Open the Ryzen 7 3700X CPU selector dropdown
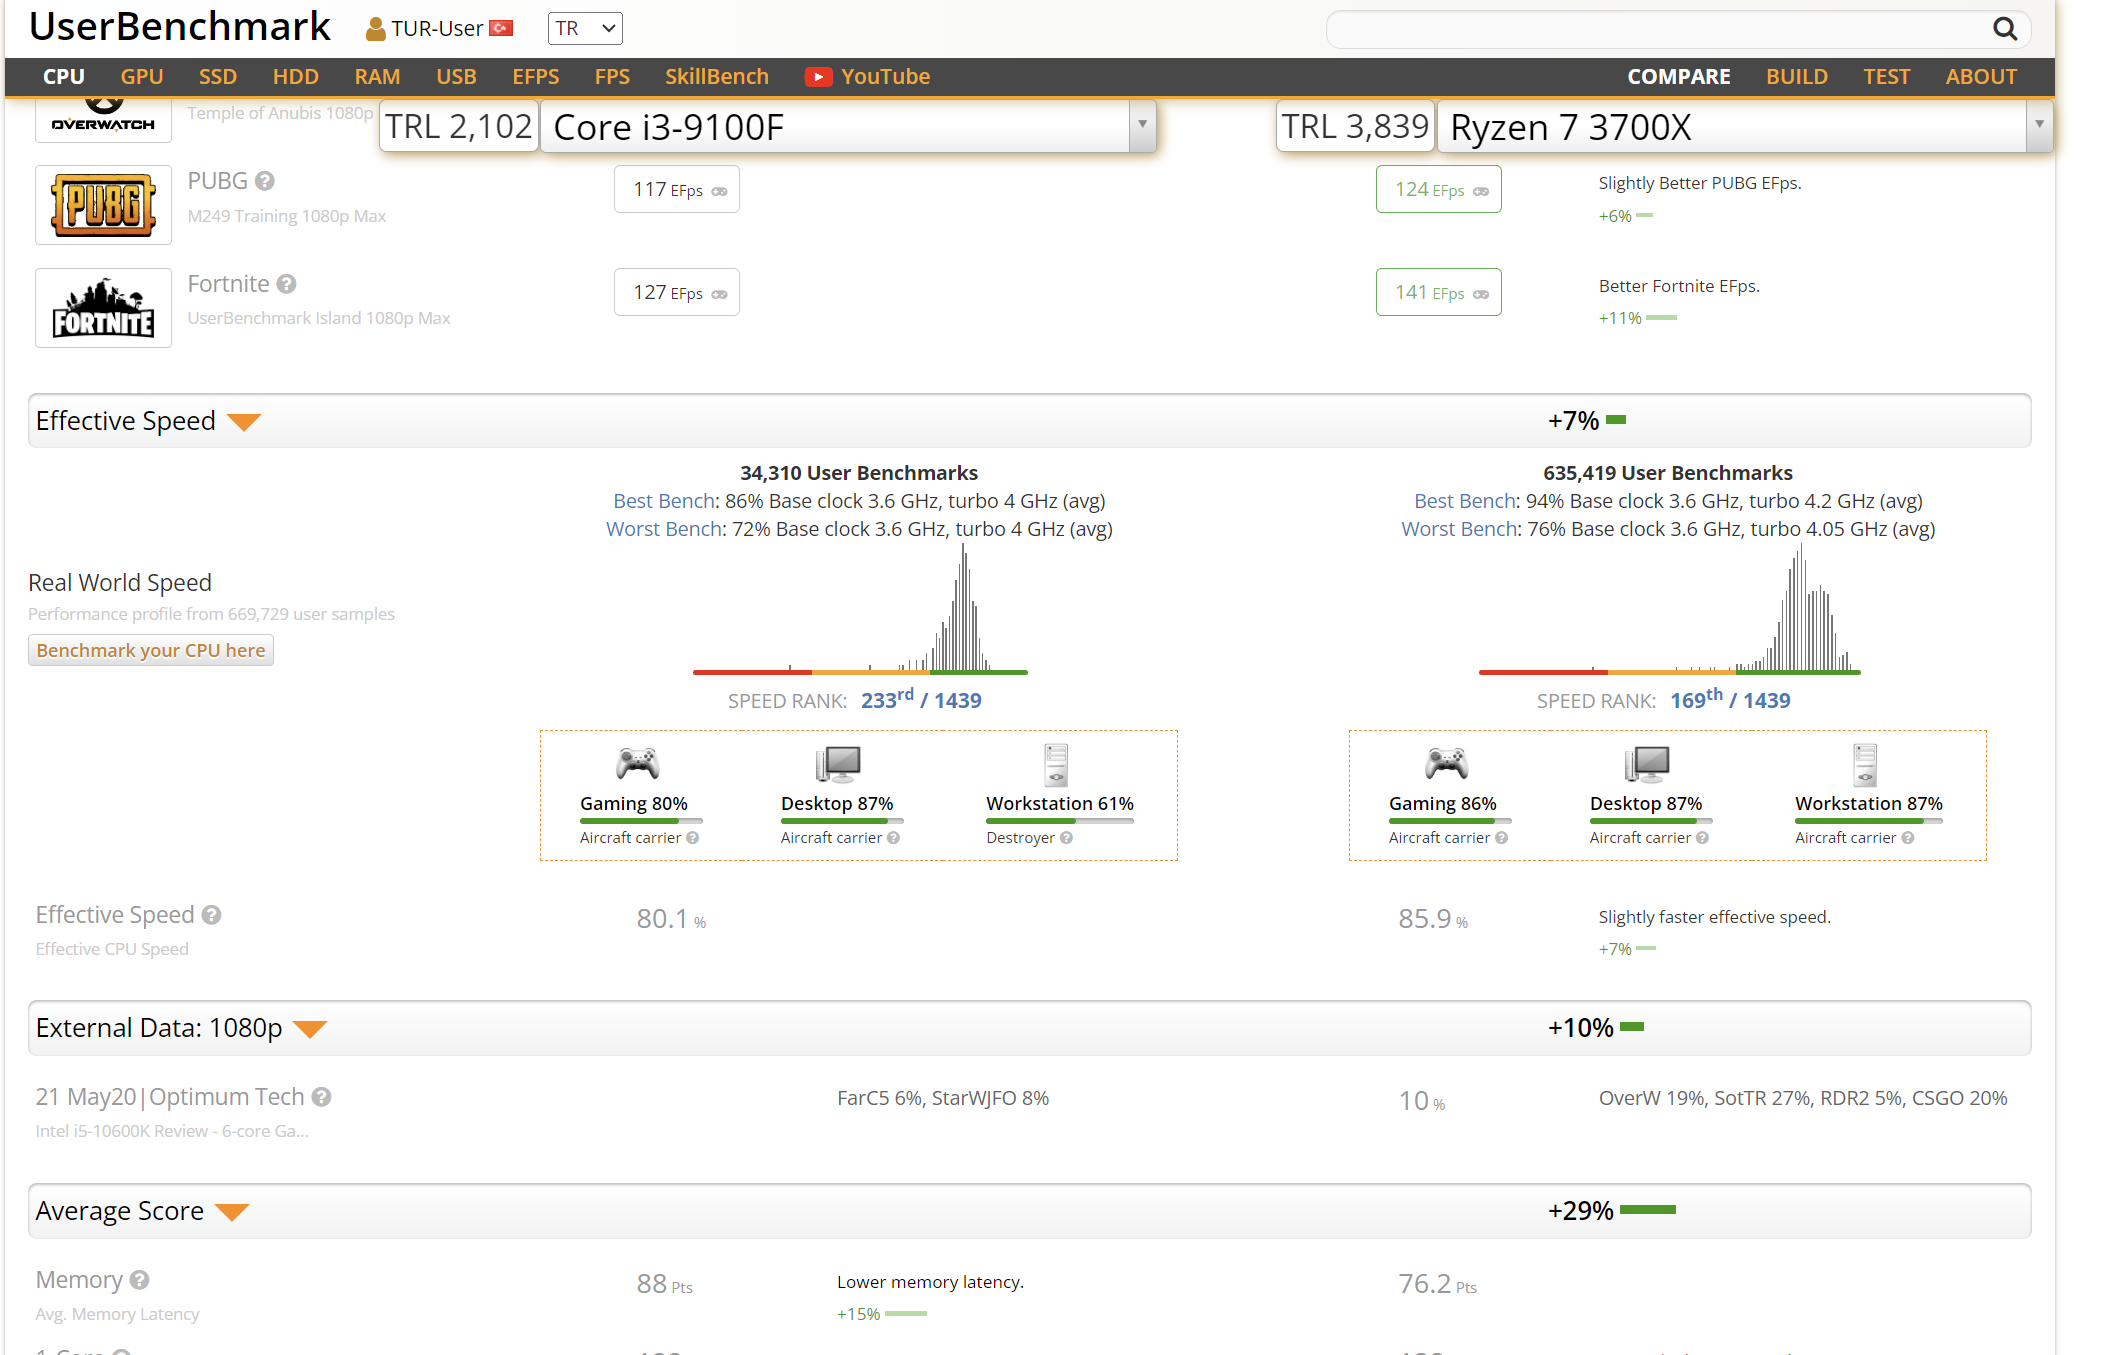This screenshot has width=2102, height=1355. (x=2039, y=126)
